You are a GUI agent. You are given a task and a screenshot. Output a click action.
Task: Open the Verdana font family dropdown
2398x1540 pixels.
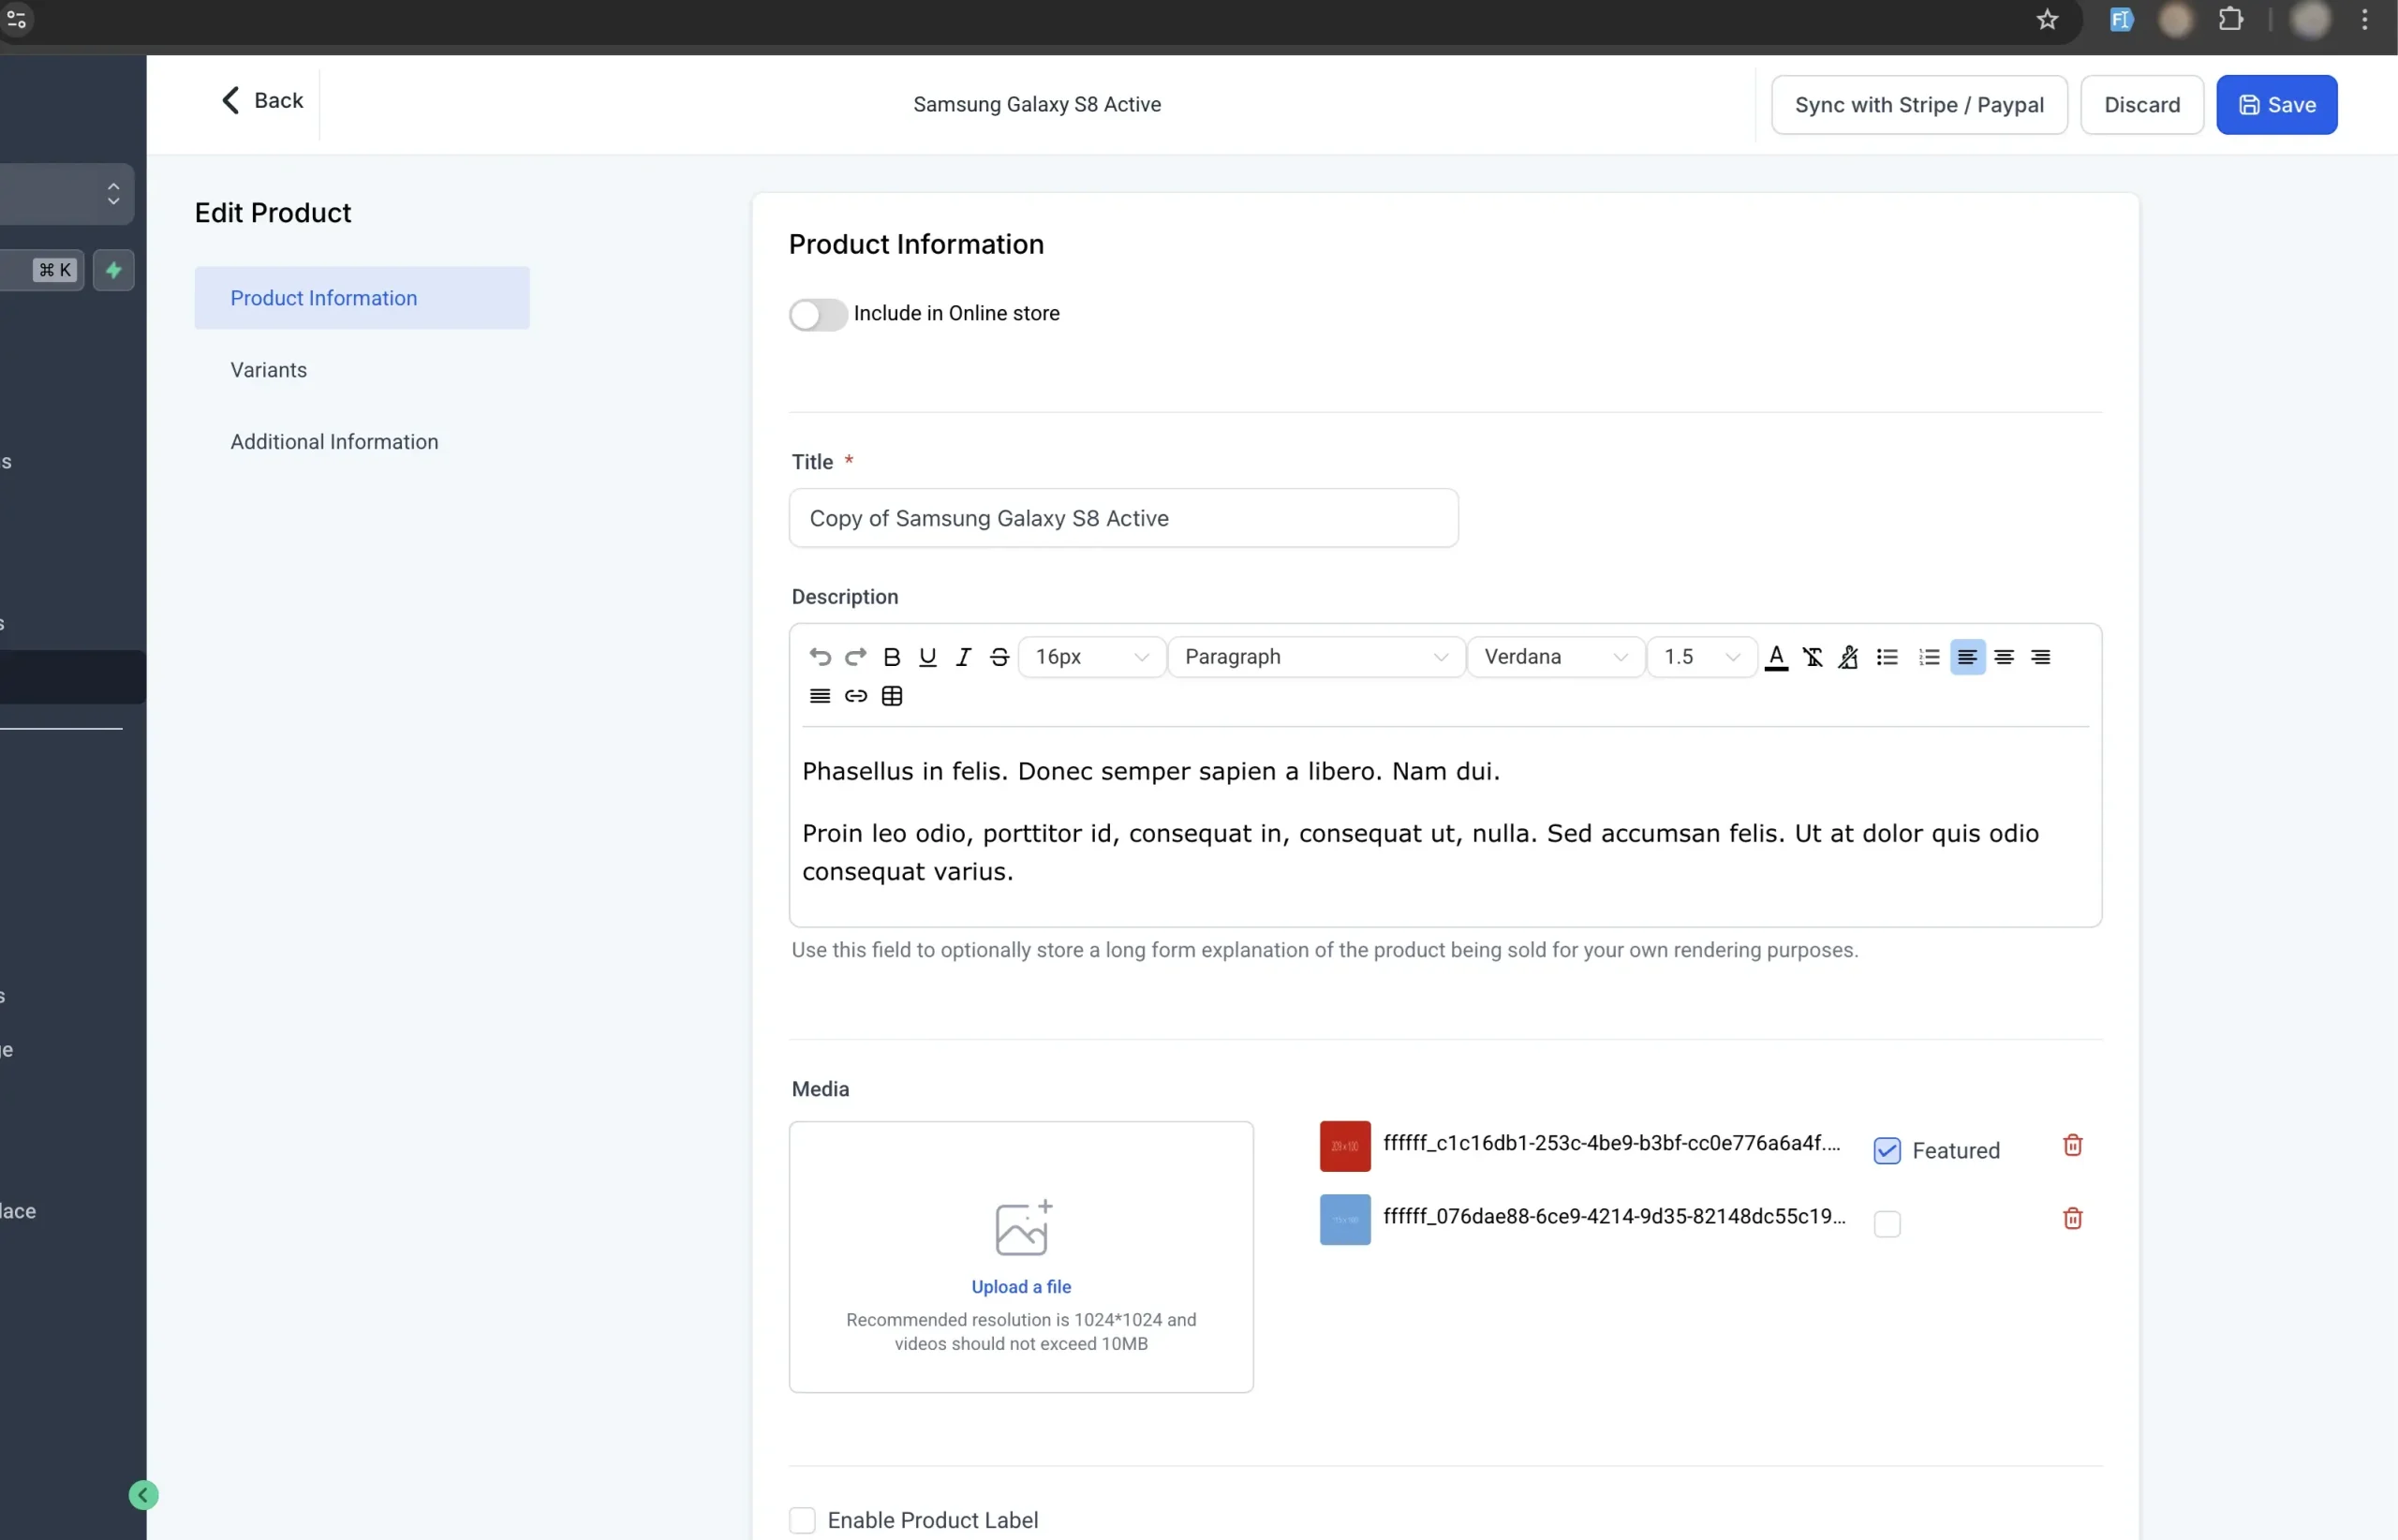[1555, 657]
